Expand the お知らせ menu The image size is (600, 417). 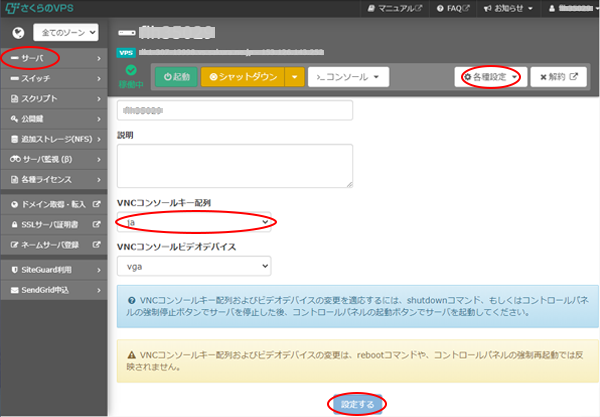click(x=508, y=8)
